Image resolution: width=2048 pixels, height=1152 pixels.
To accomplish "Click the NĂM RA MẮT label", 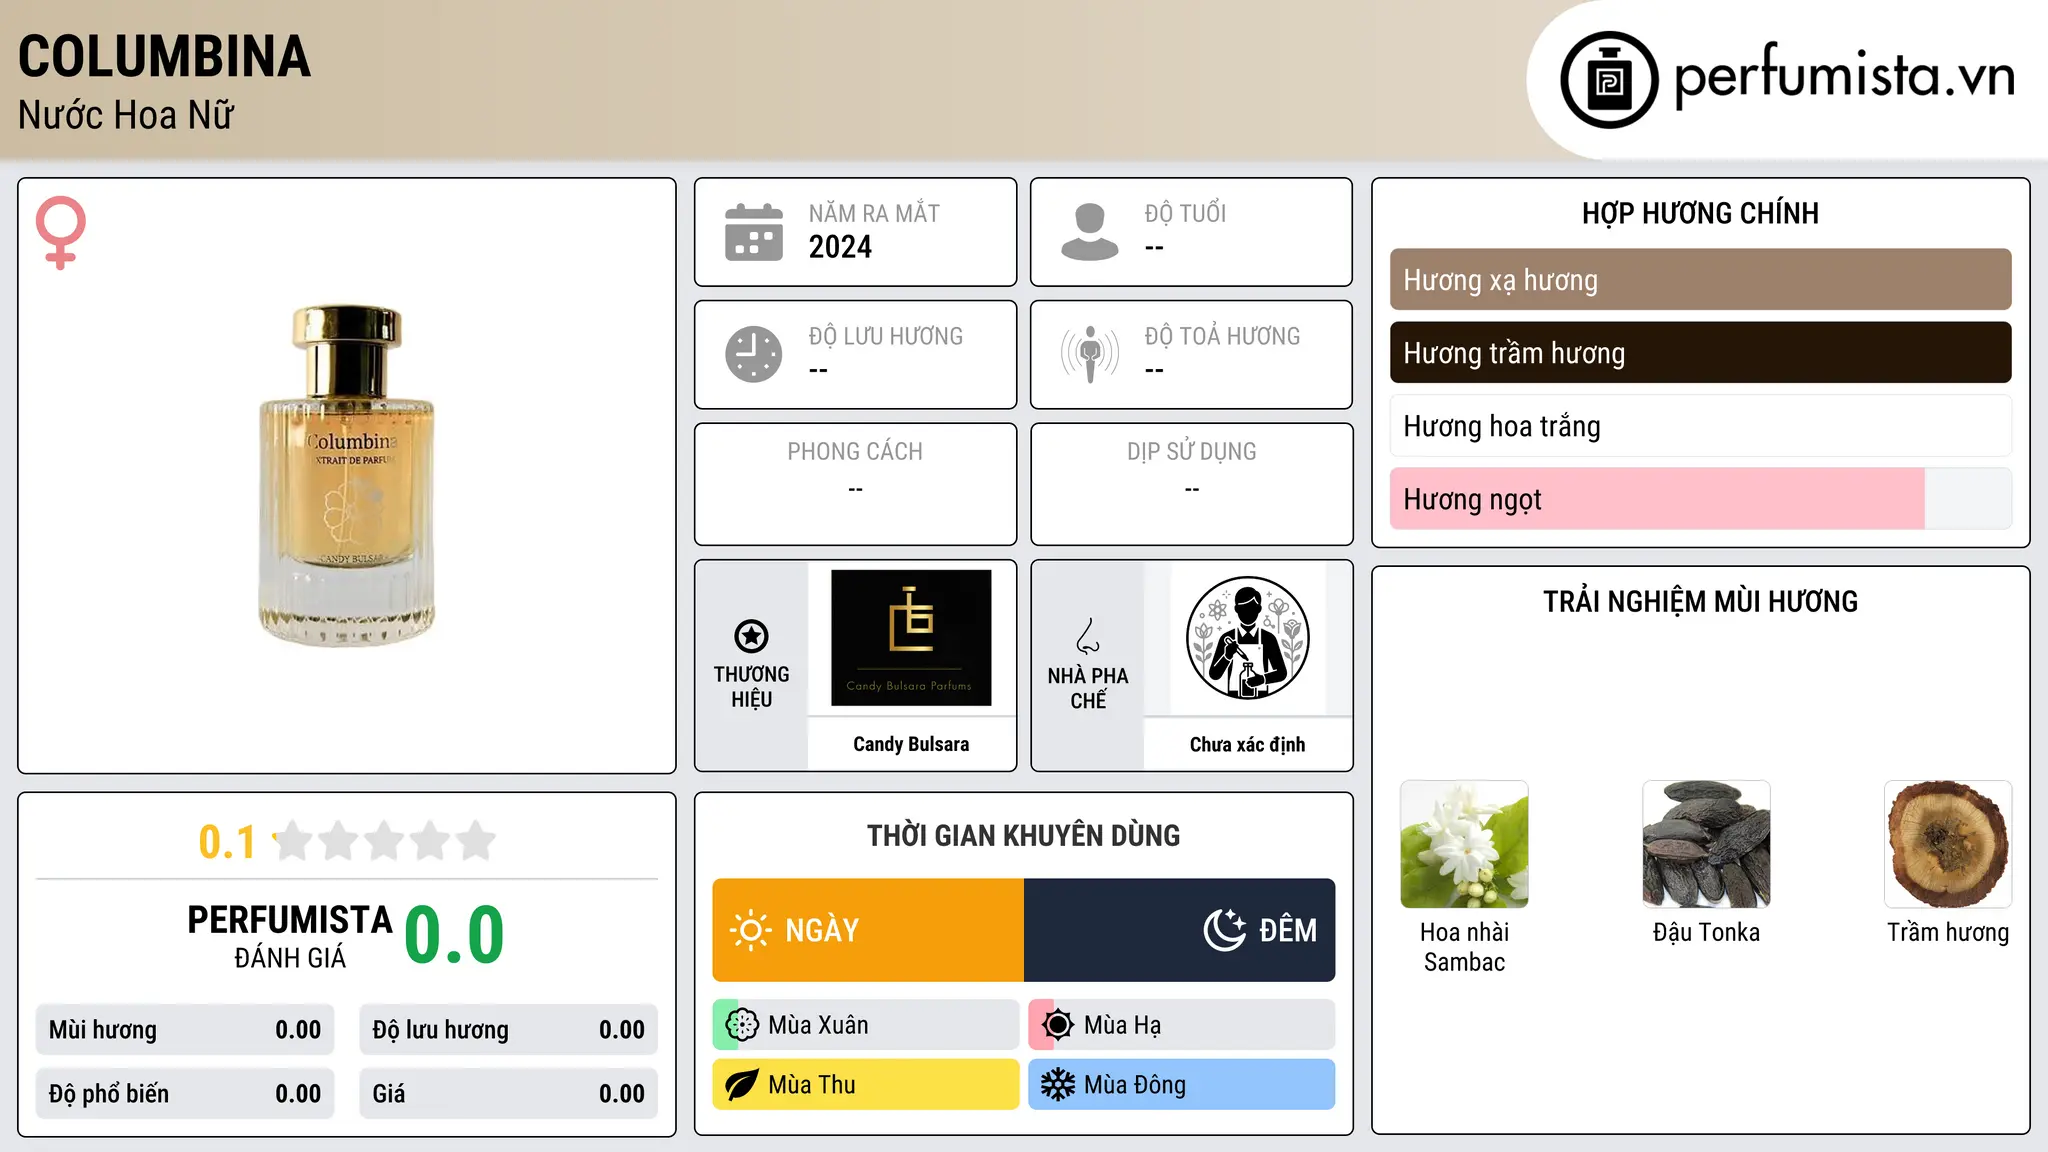I will 874,213.
